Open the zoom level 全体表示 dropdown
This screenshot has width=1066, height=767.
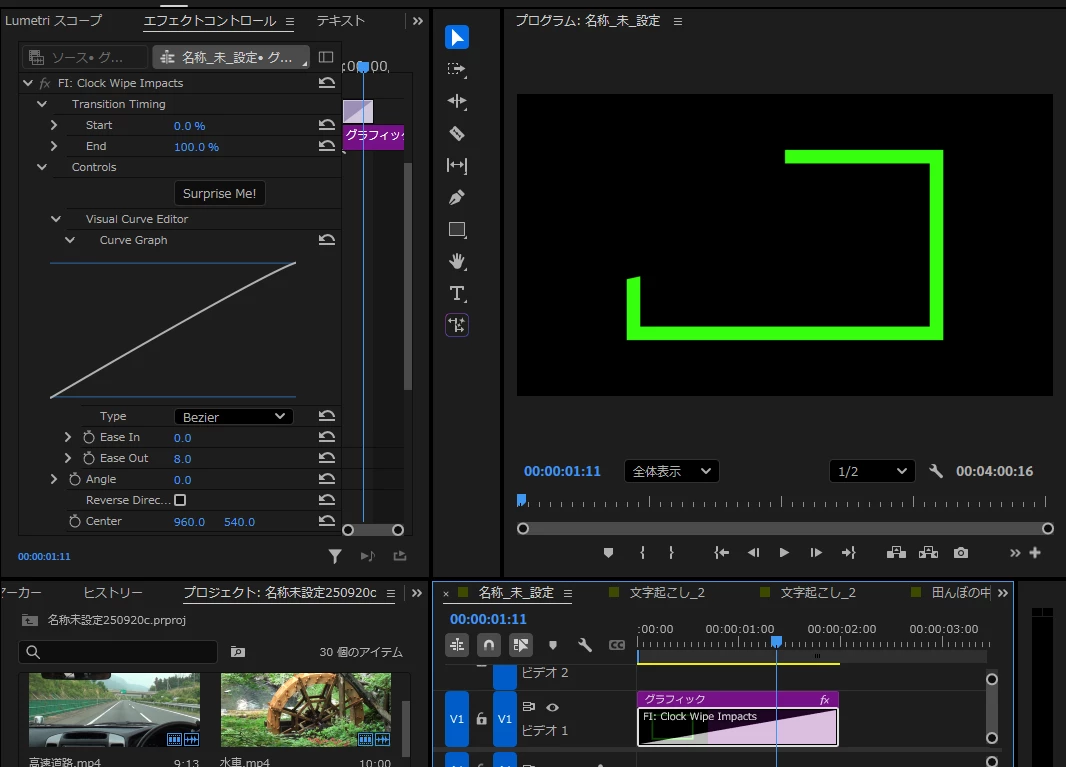(x=672, y=471)
